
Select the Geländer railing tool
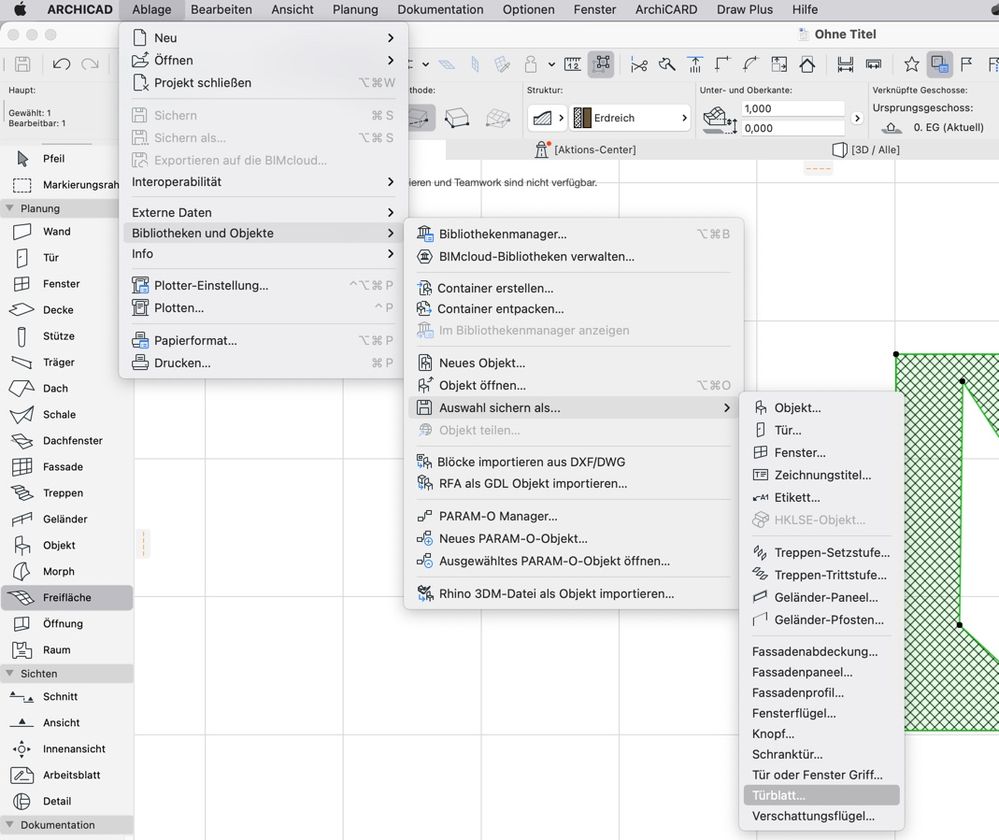point(67,519)
